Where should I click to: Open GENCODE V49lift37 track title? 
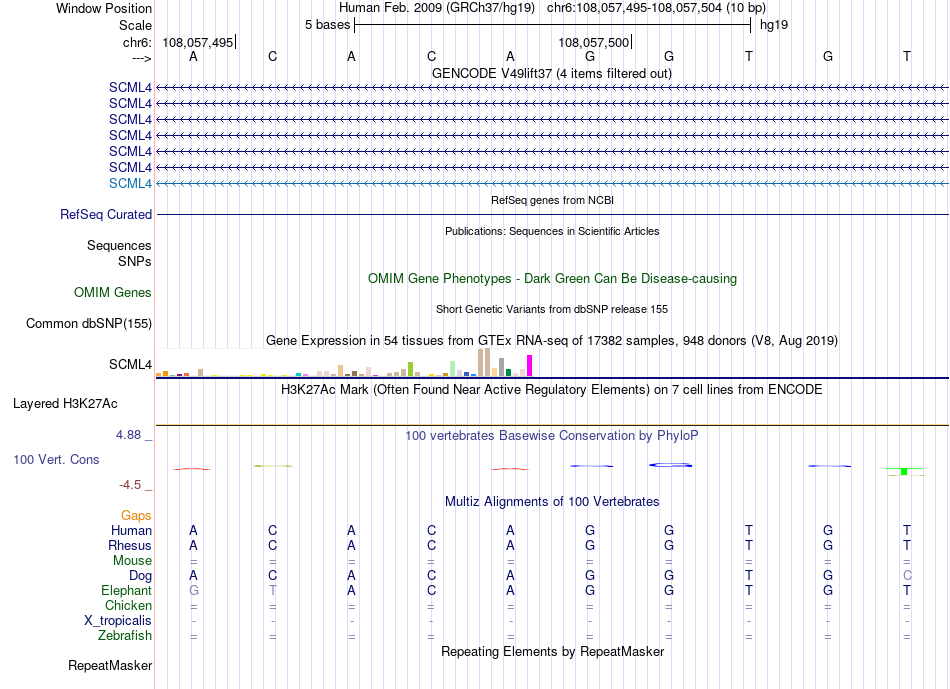(x=551, y=73)
